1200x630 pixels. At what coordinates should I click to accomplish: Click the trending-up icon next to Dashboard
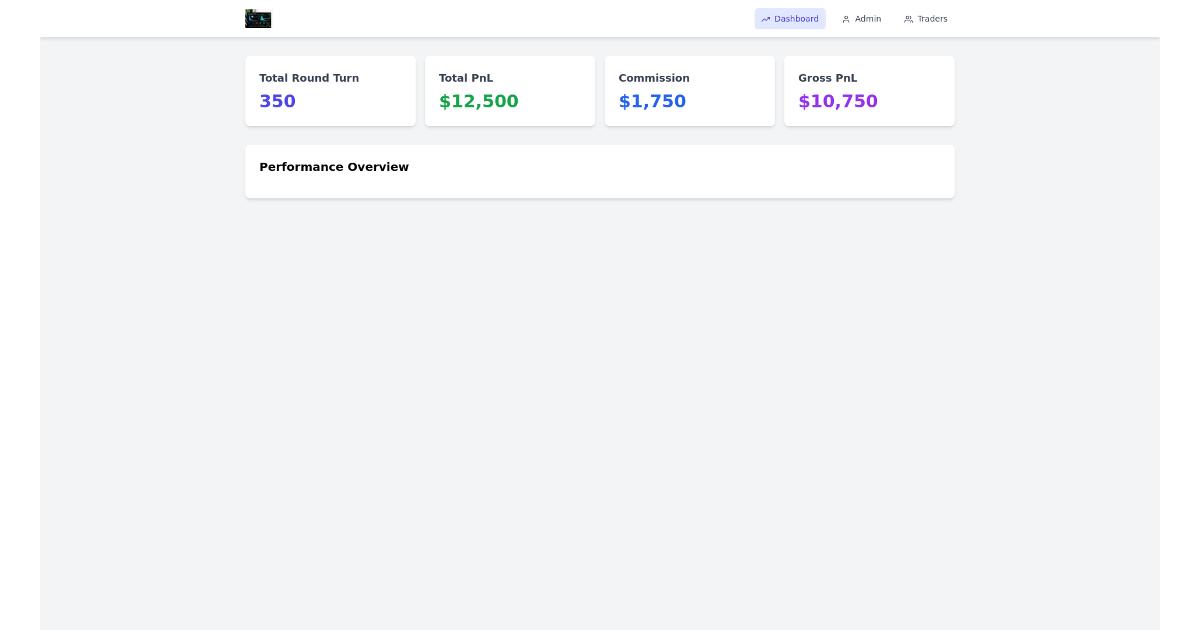click(x=764, y=18)
